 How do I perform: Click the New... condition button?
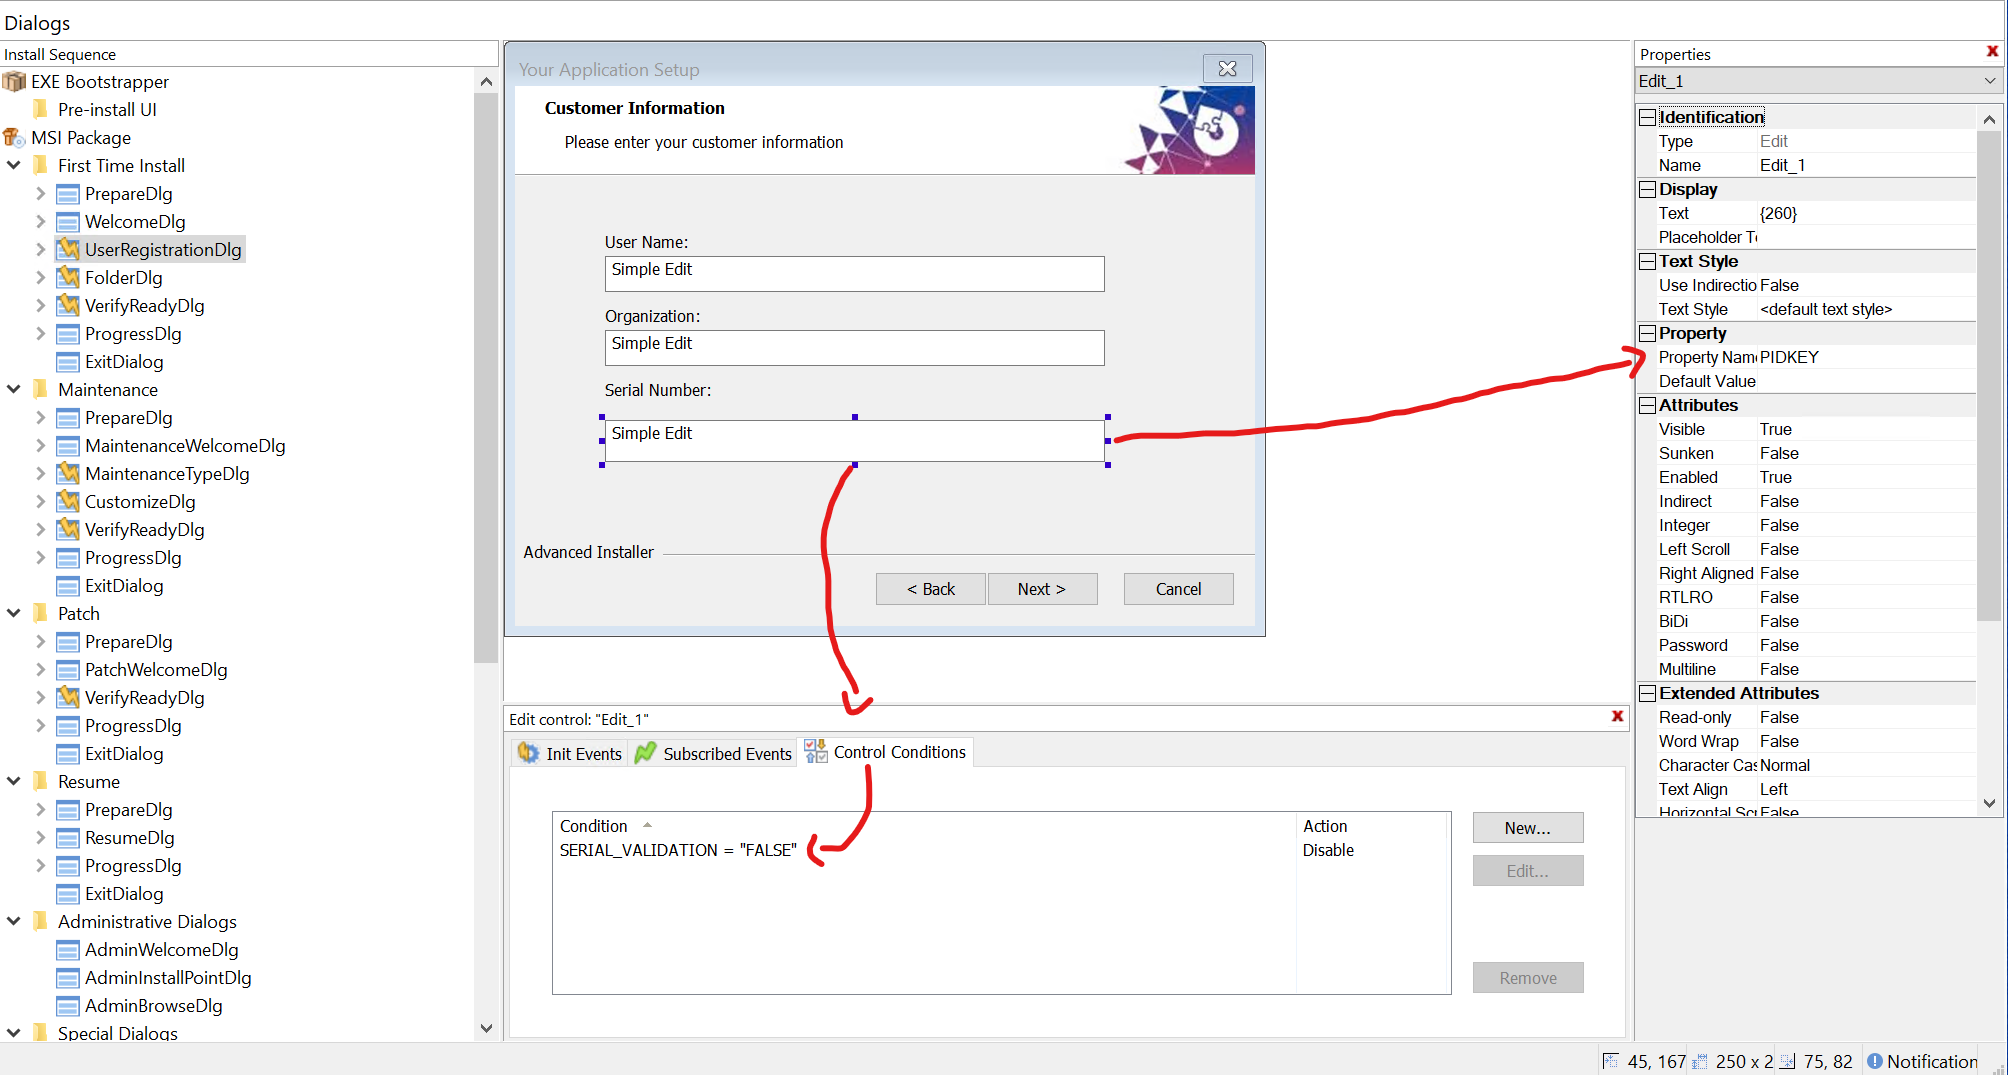point(1527,828)
